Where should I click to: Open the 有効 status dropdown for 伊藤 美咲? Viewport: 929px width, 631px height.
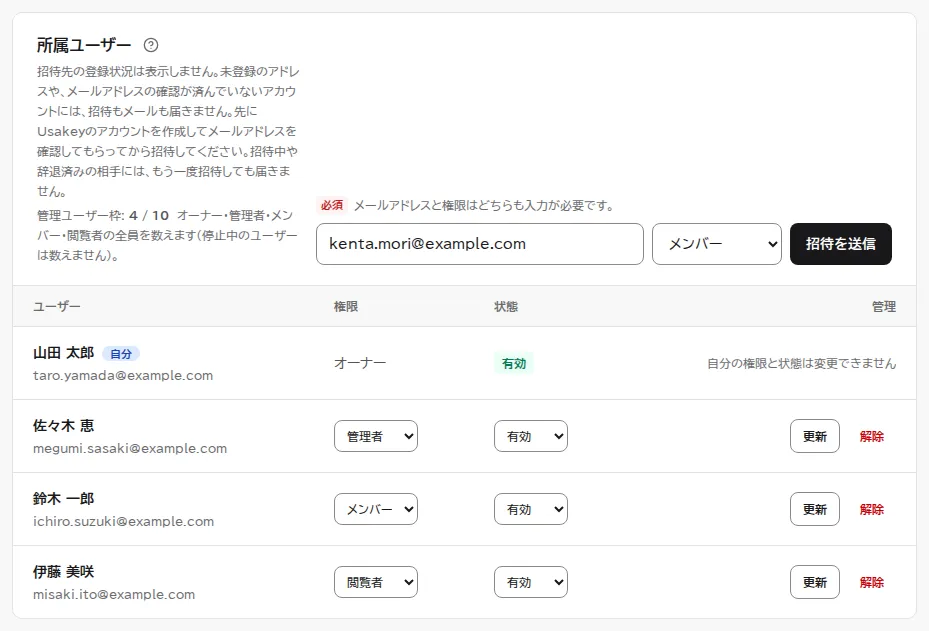click(531, 582)
